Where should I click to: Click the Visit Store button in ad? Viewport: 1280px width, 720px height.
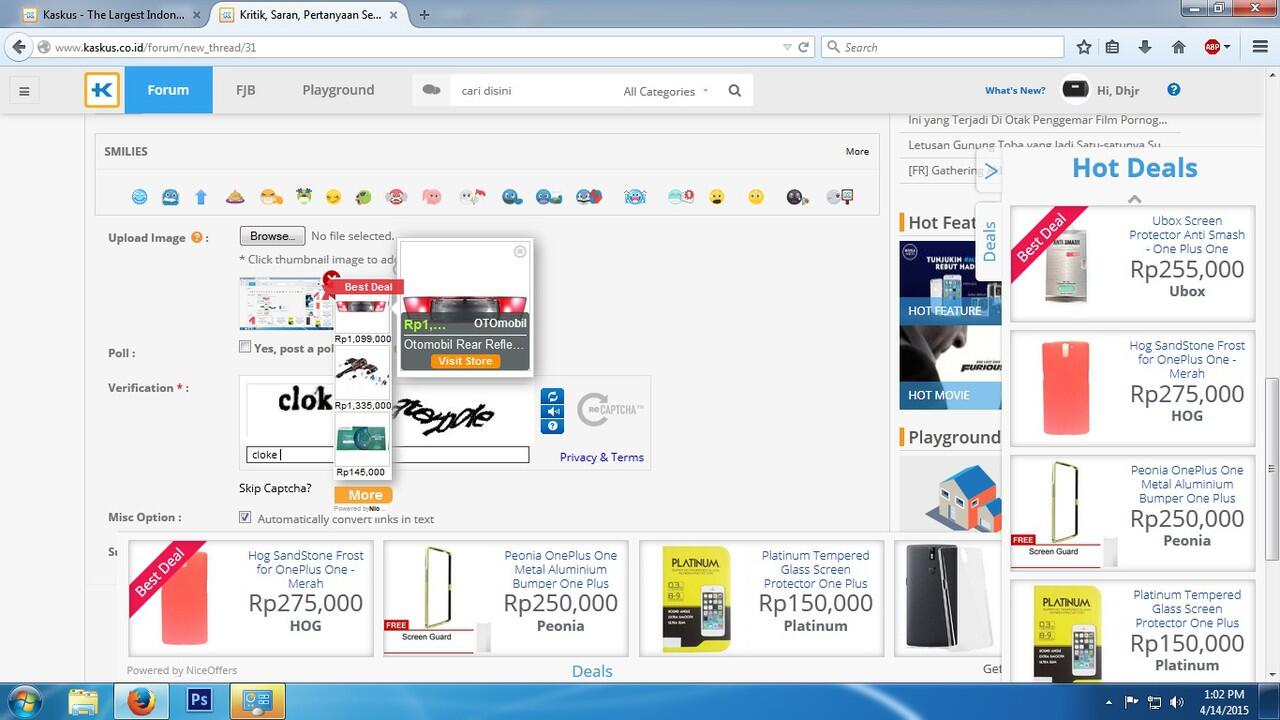point(465,361)
